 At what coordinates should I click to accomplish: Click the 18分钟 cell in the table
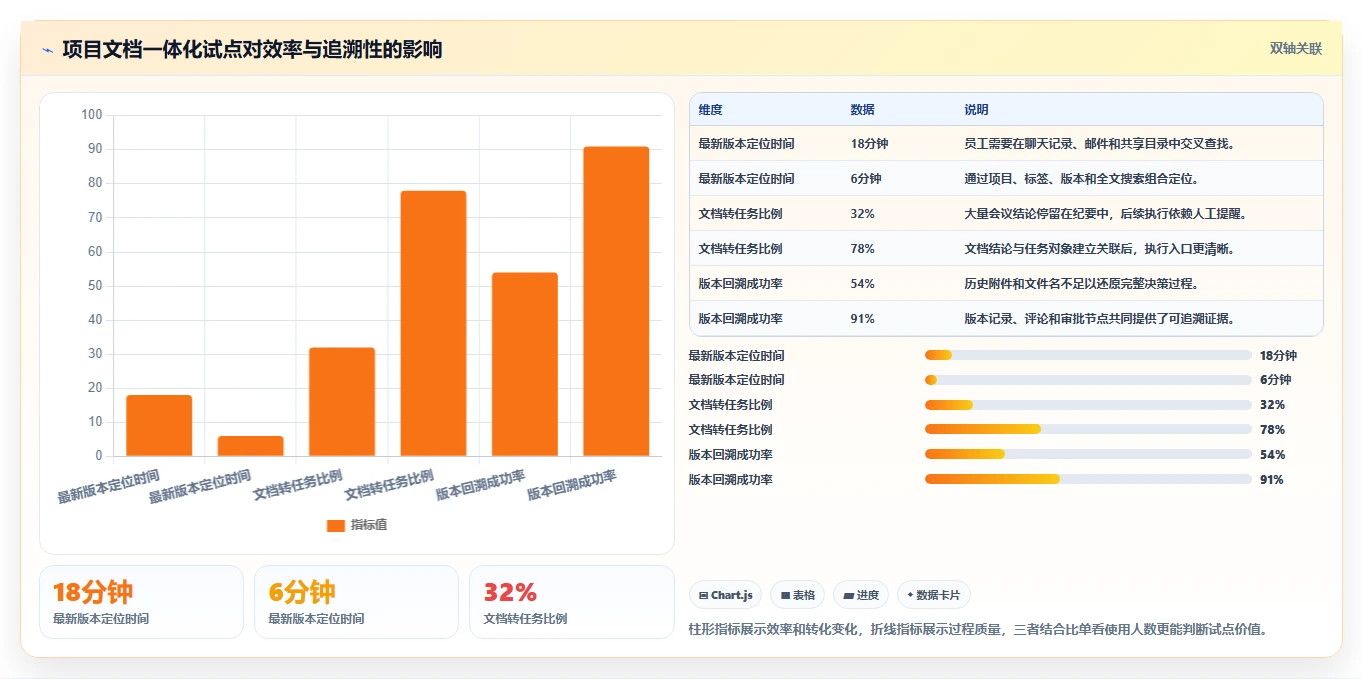pyautogui.click(x=869, y=144)
